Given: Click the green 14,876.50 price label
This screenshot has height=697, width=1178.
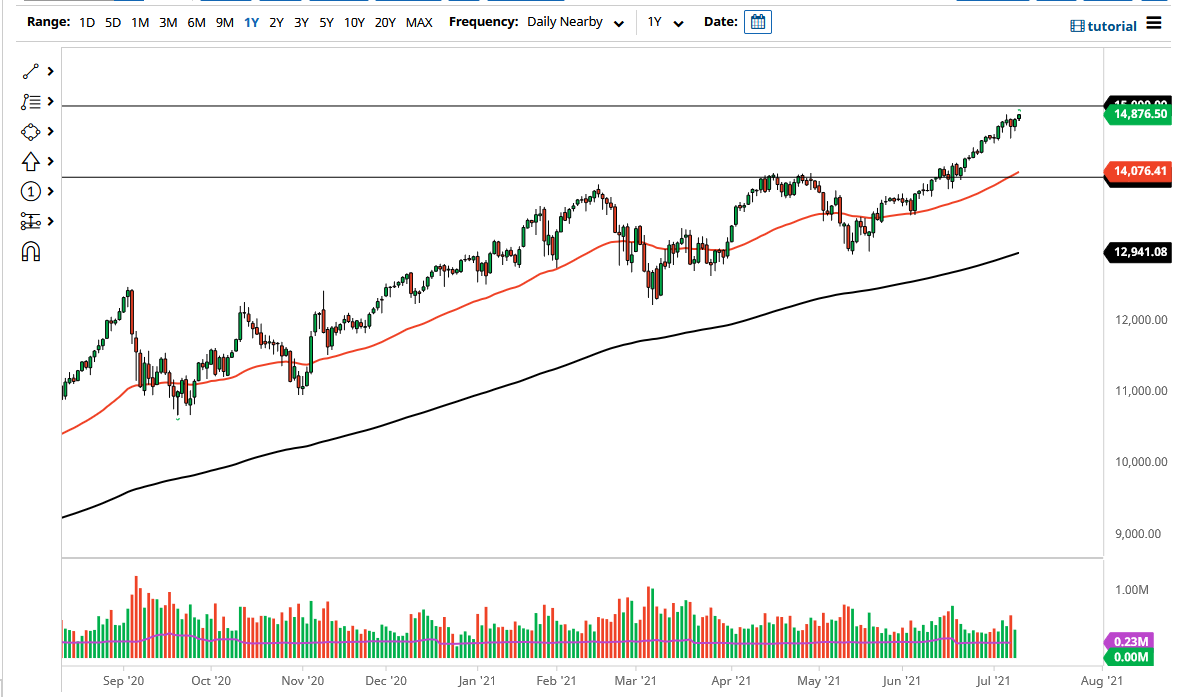Looking at the screenshot, I should click(1140, 114).
